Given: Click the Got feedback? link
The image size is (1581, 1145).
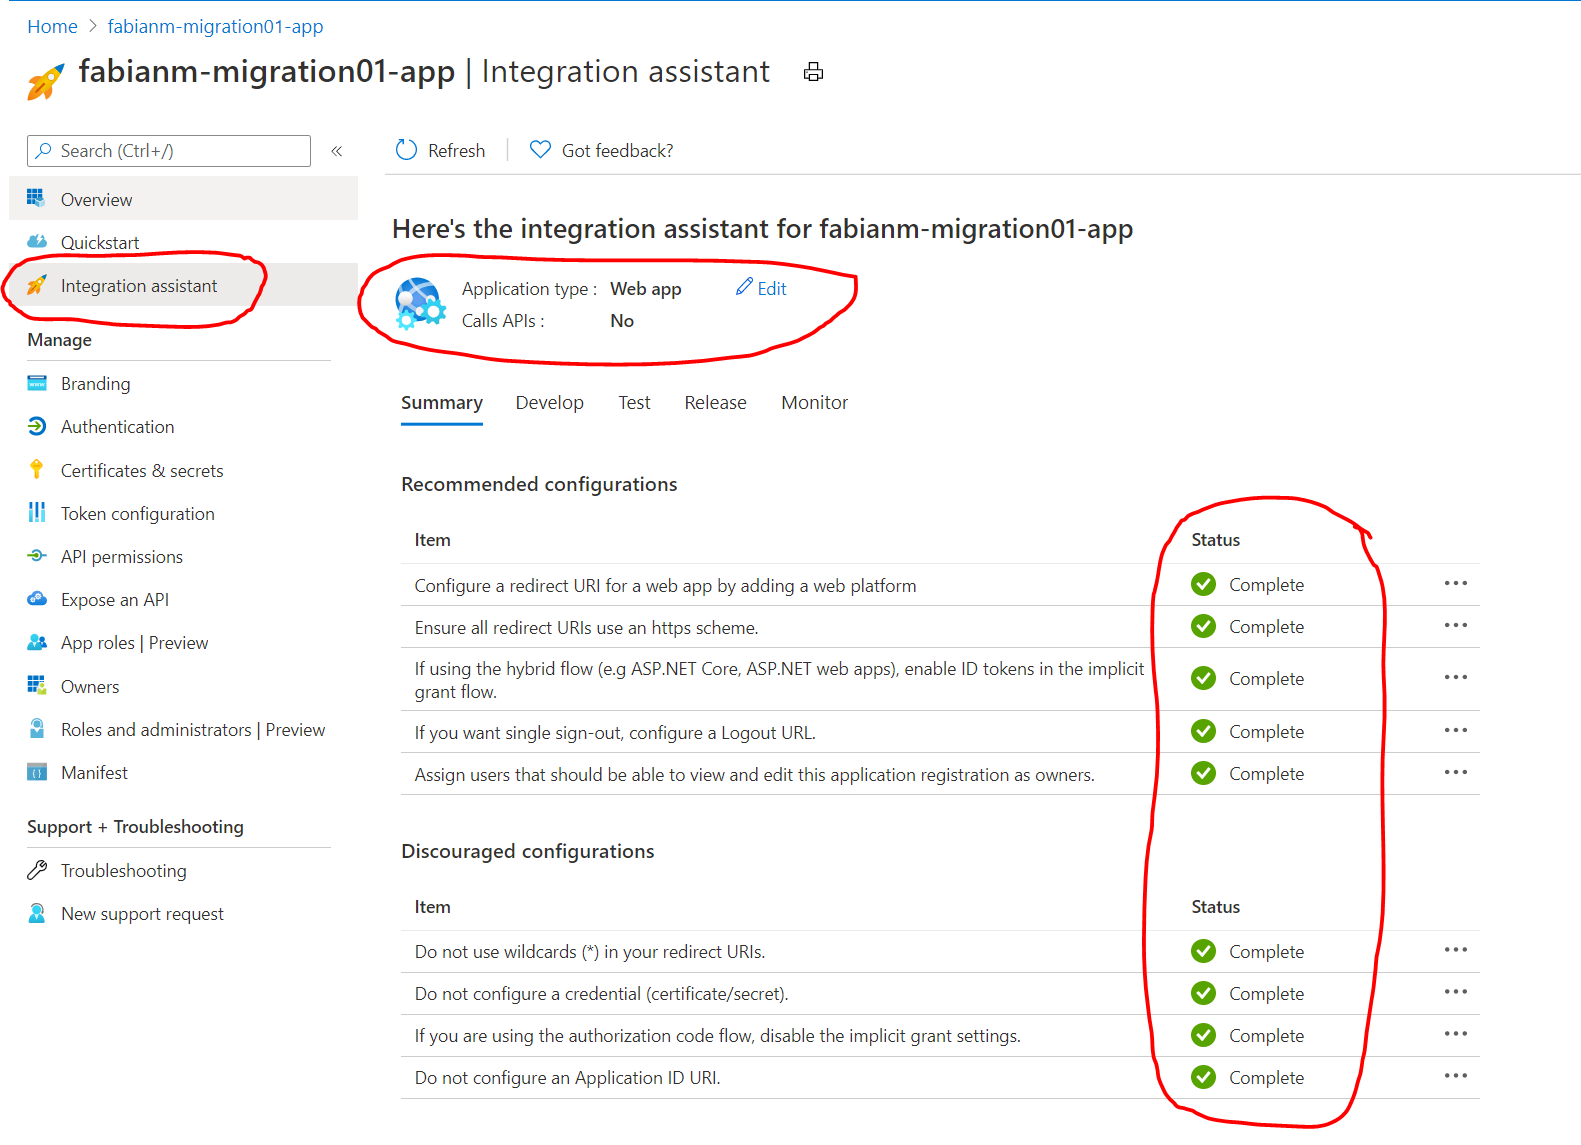Looking at the screenshot, I should 617,151.
